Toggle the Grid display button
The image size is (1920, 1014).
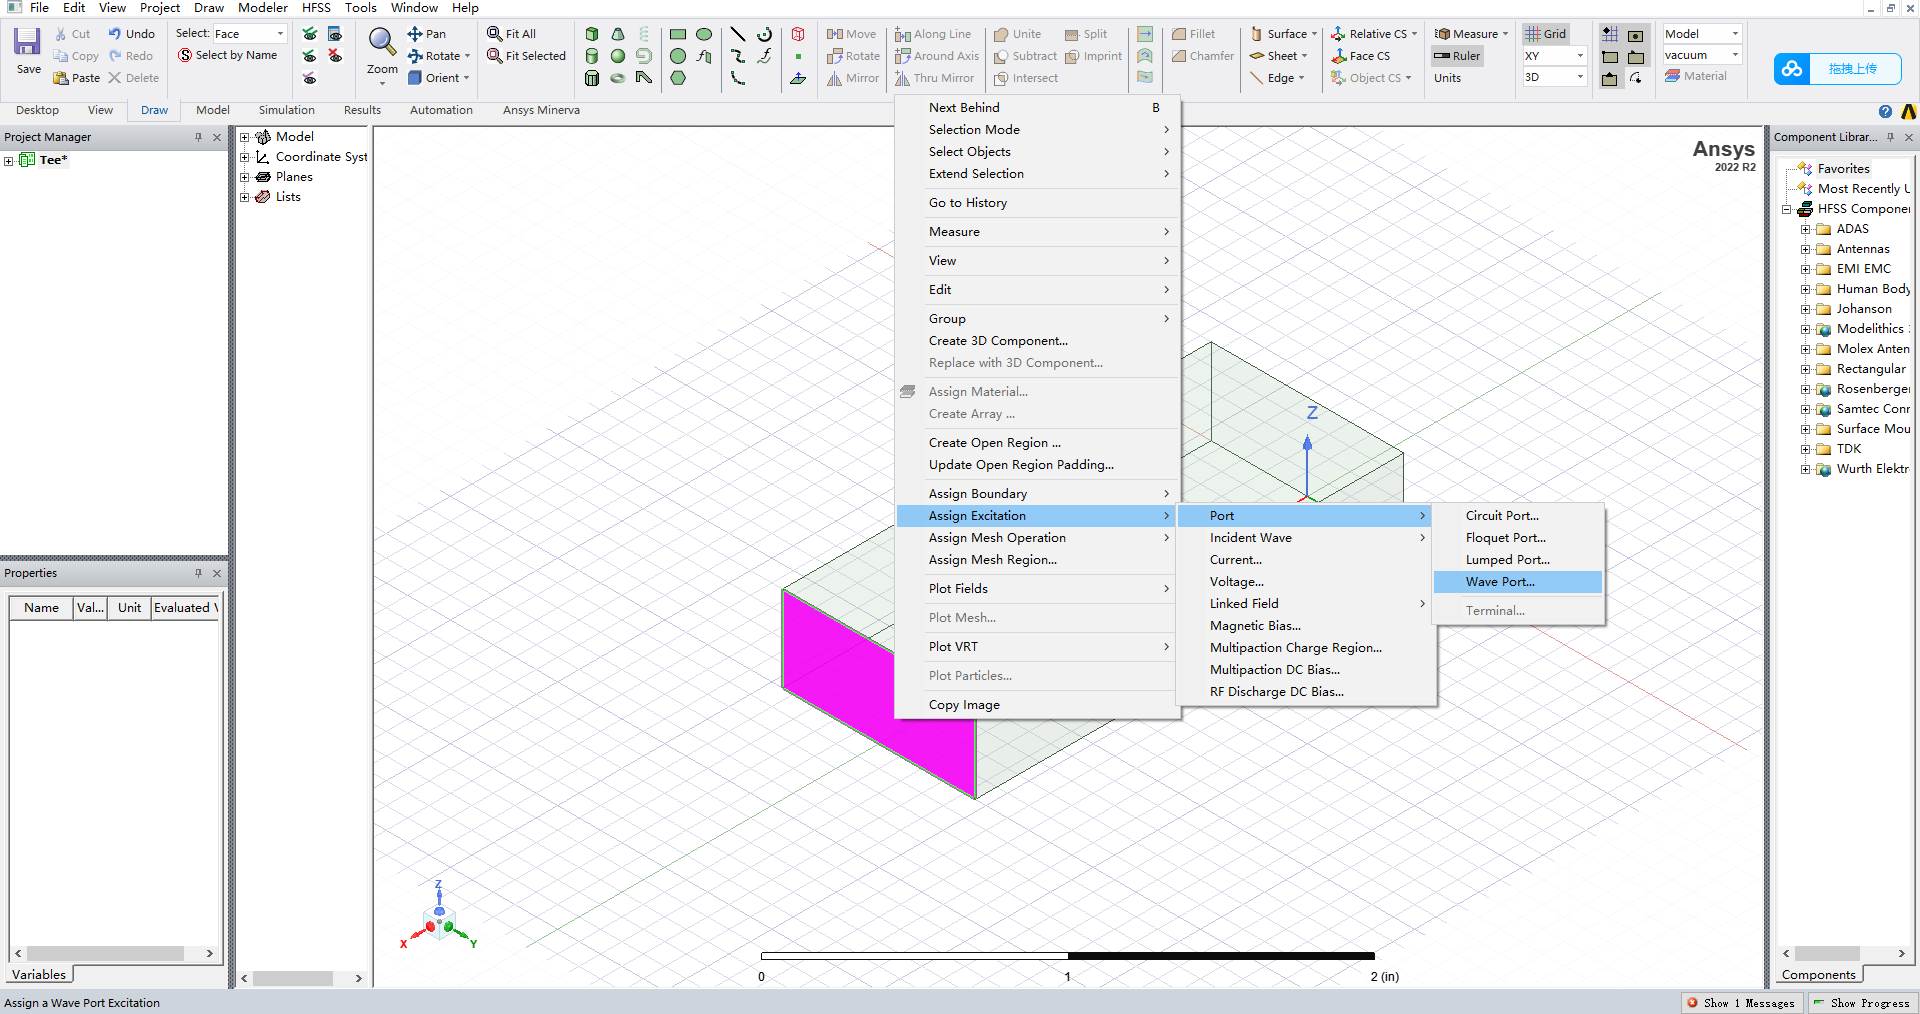tap(1546, 34)
